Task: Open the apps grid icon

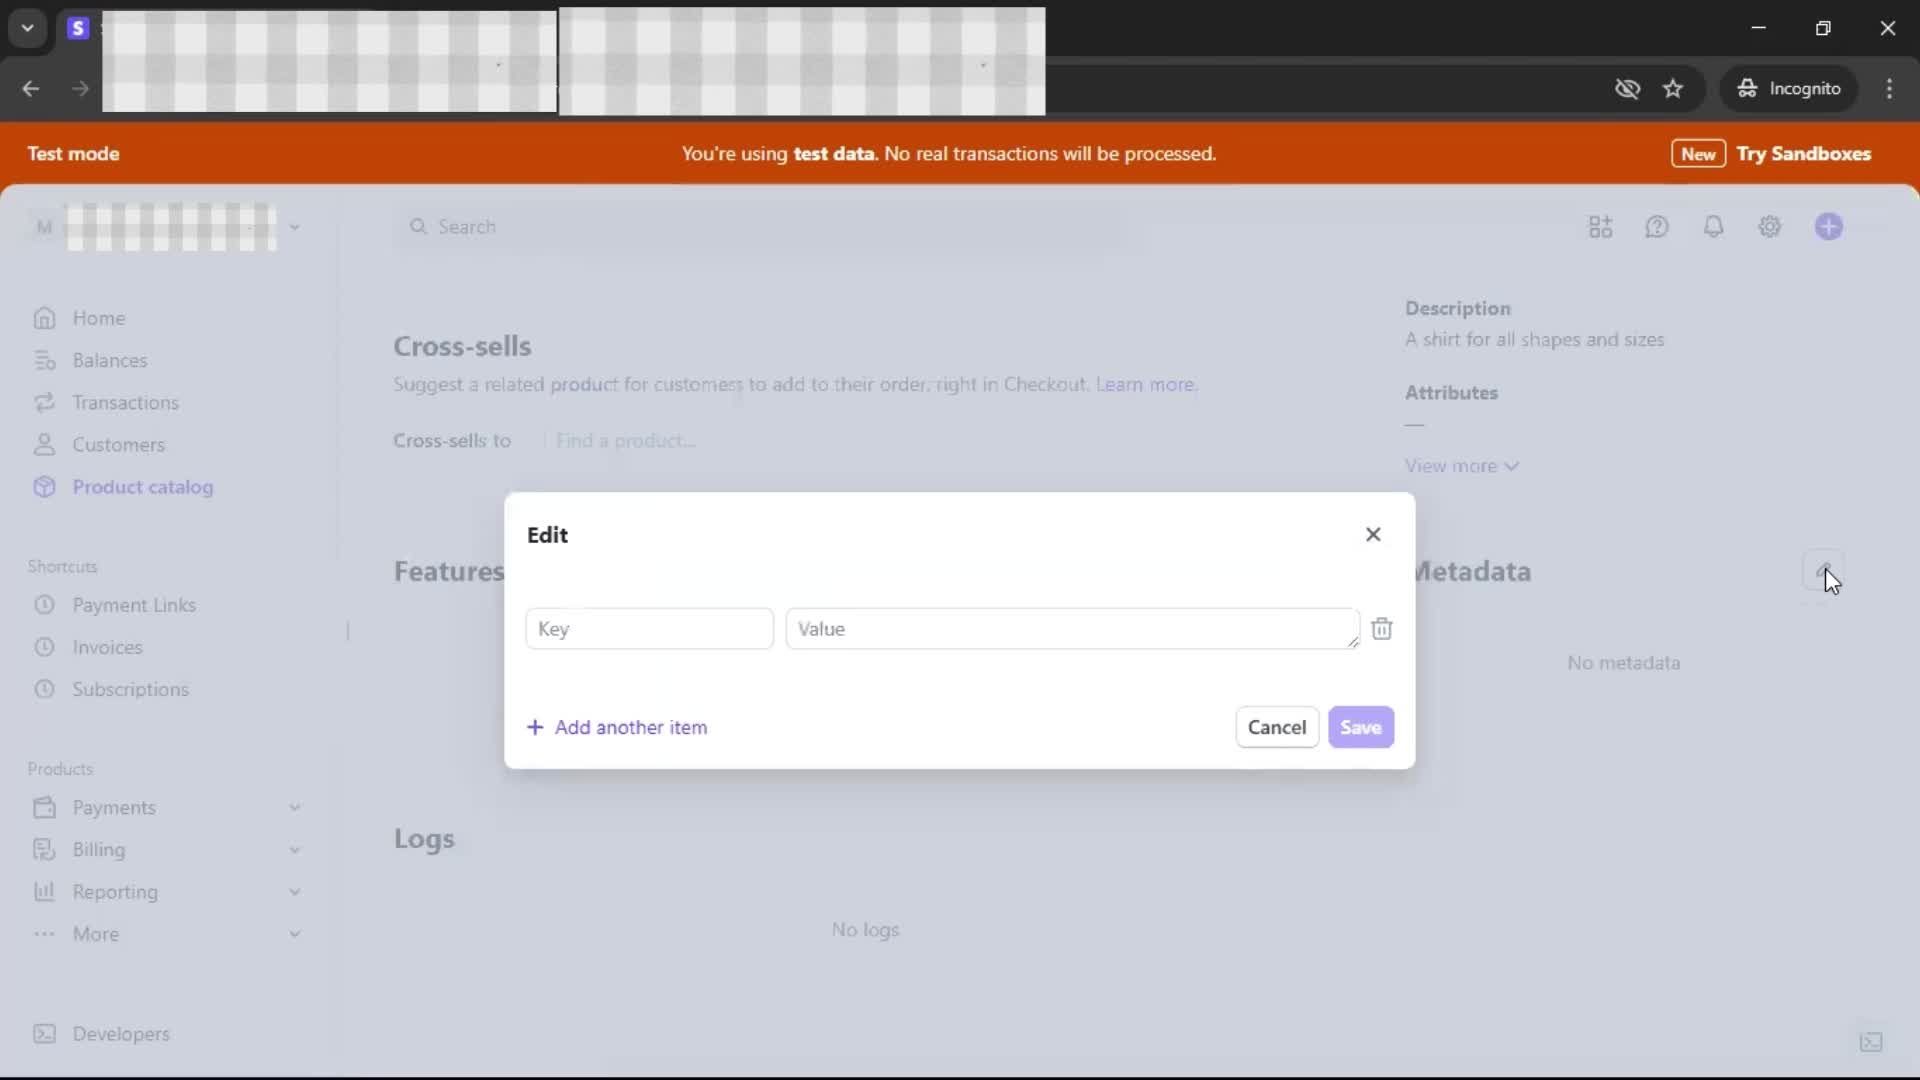Action: [x=1600, y=227]
